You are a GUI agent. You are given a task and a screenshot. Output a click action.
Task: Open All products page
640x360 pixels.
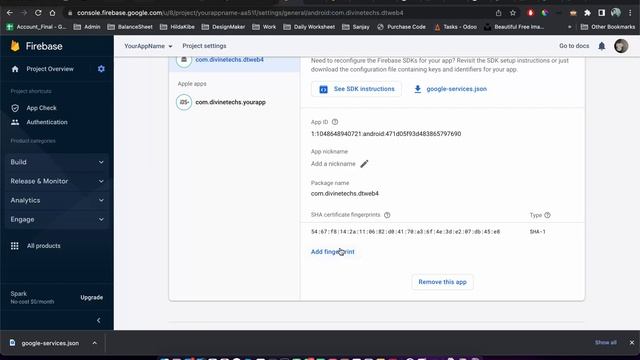click(x=44, y=246)
